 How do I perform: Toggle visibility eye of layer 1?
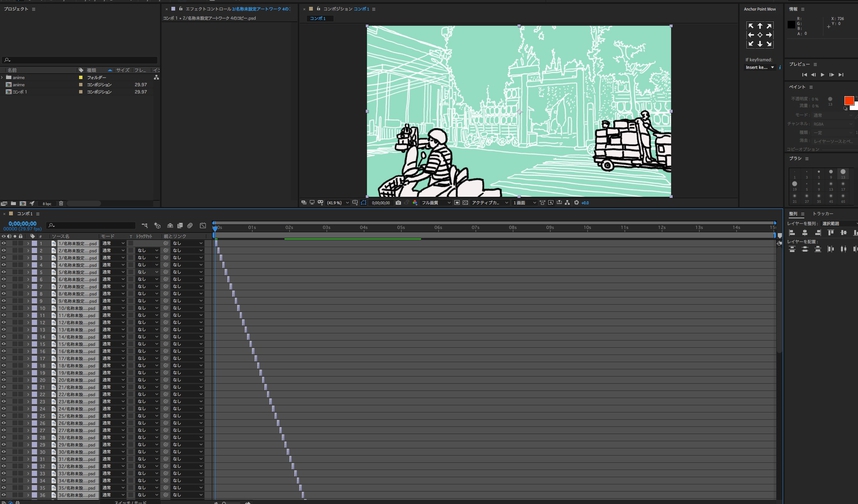click(x=3, y=243)
